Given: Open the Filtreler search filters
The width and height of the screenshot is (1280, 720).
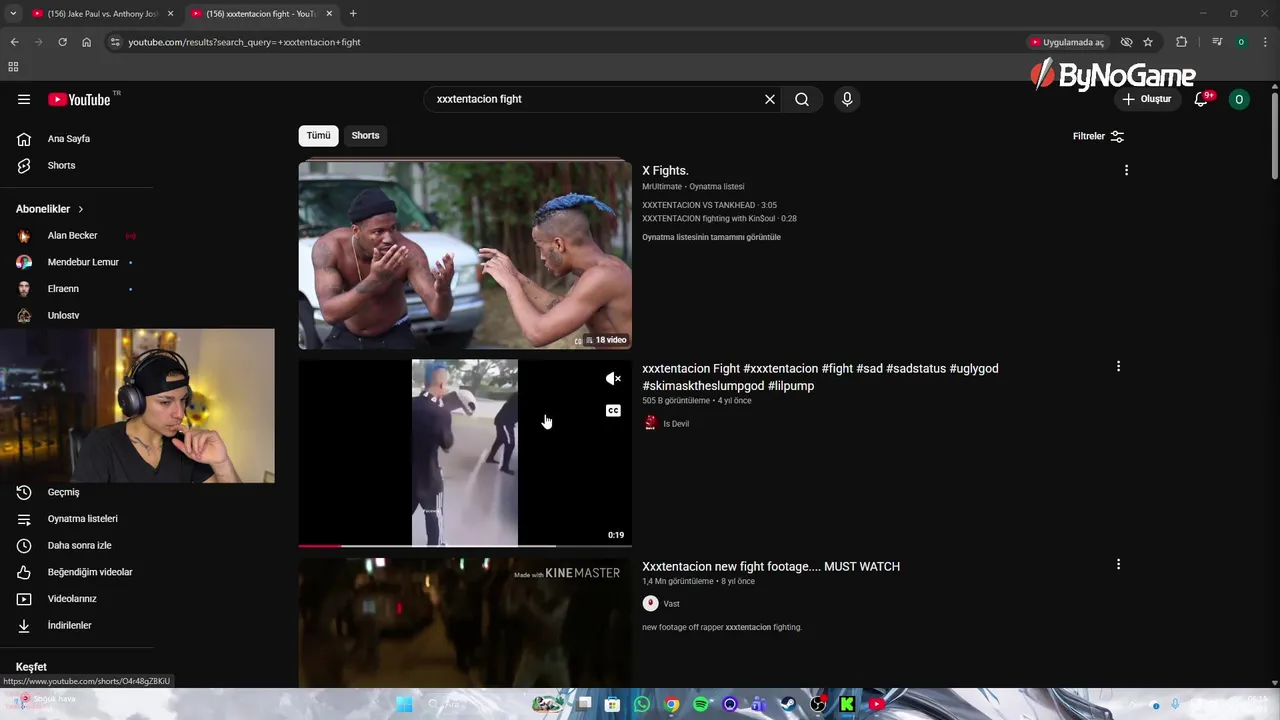Looking at the screenshot, I should [1098, 136].
